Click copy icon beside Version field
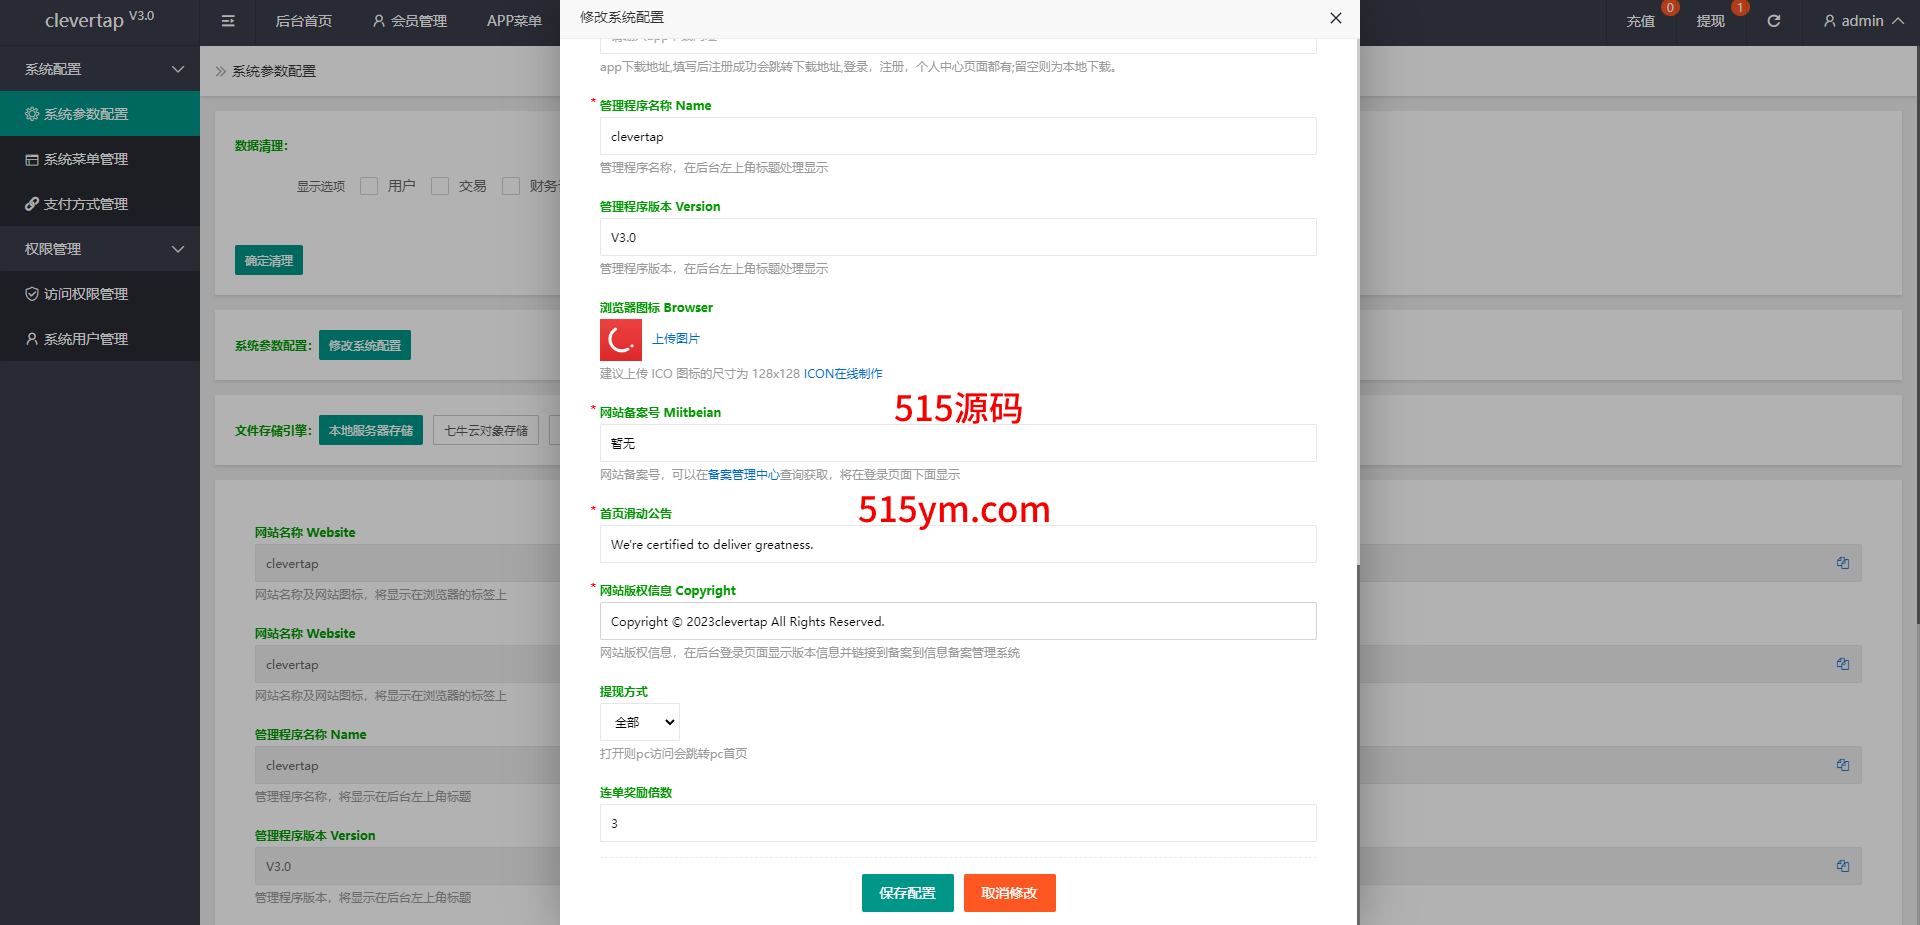This screenshot has height=925, width=1920. [x=1842, y=866]
